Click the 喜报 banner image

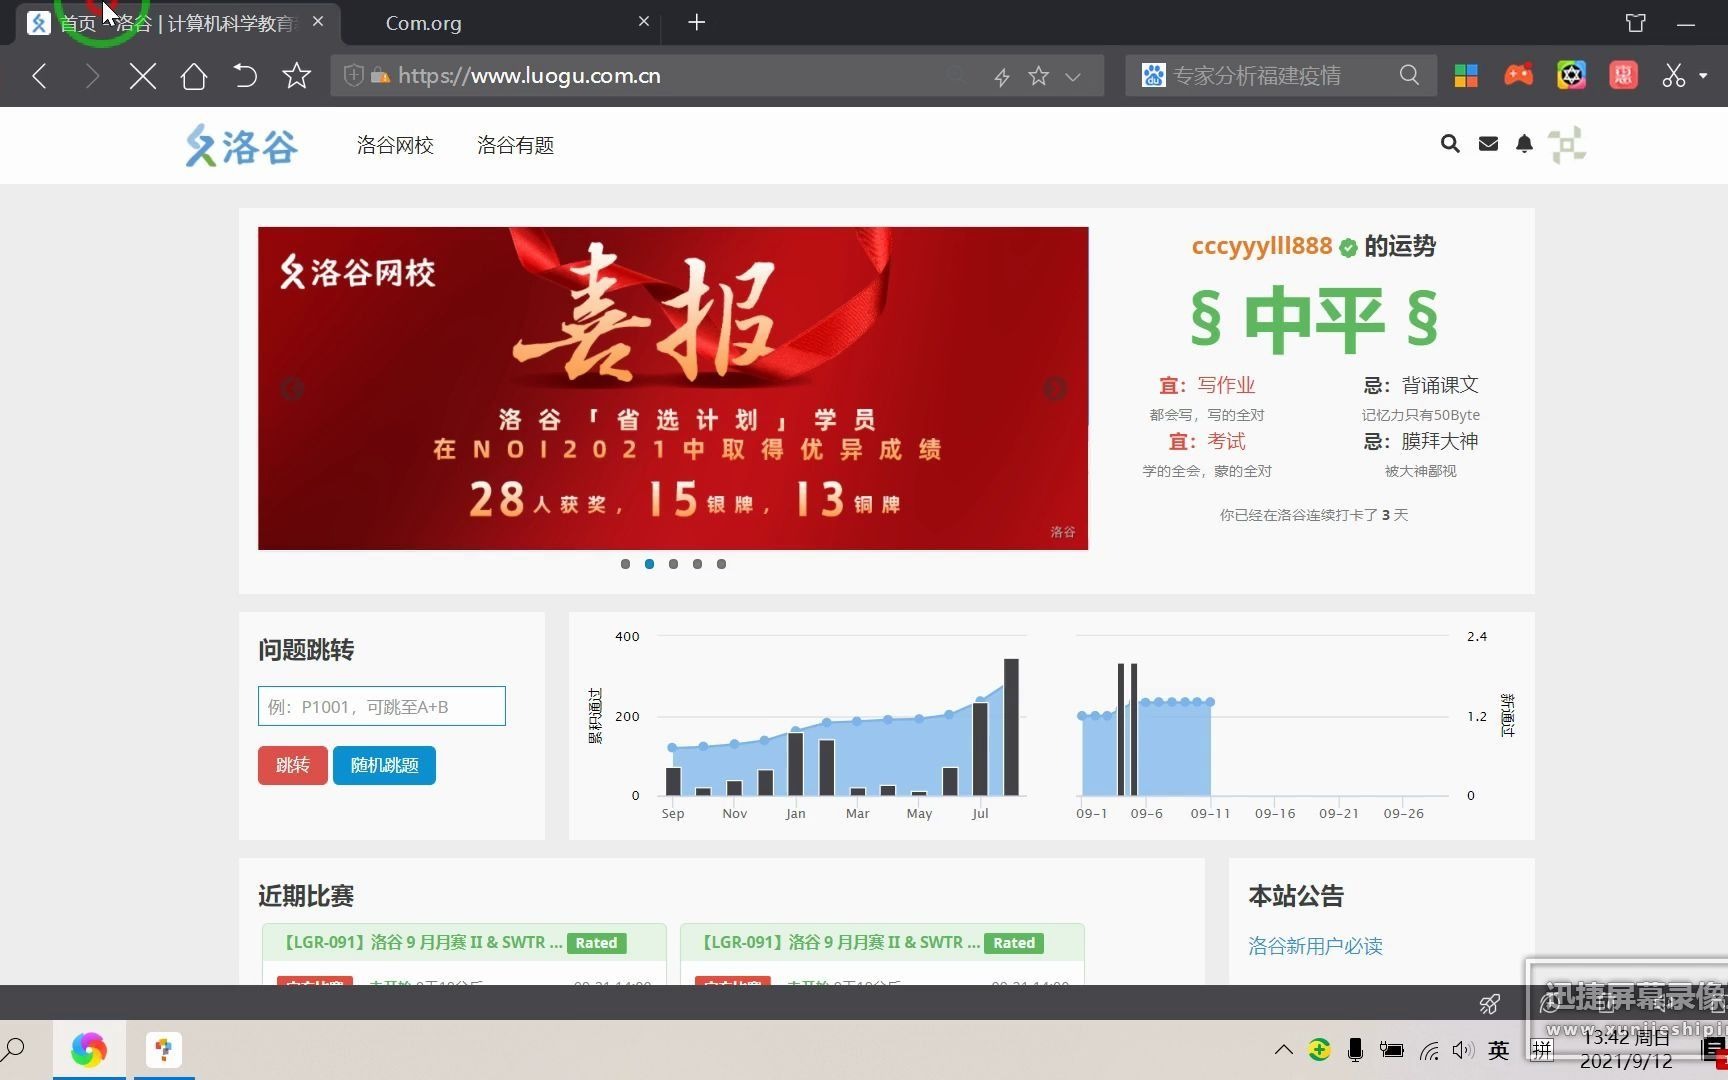point(673,388)
